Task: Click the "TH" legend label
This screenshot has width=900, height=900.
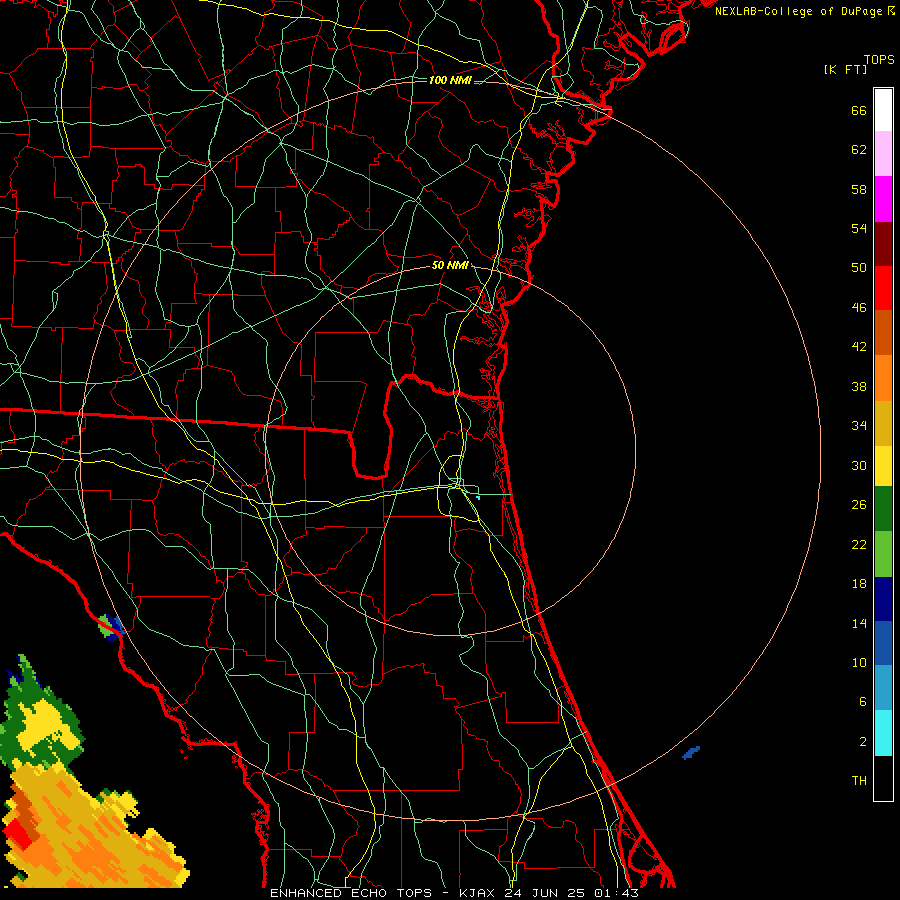Action: point(859,781)
